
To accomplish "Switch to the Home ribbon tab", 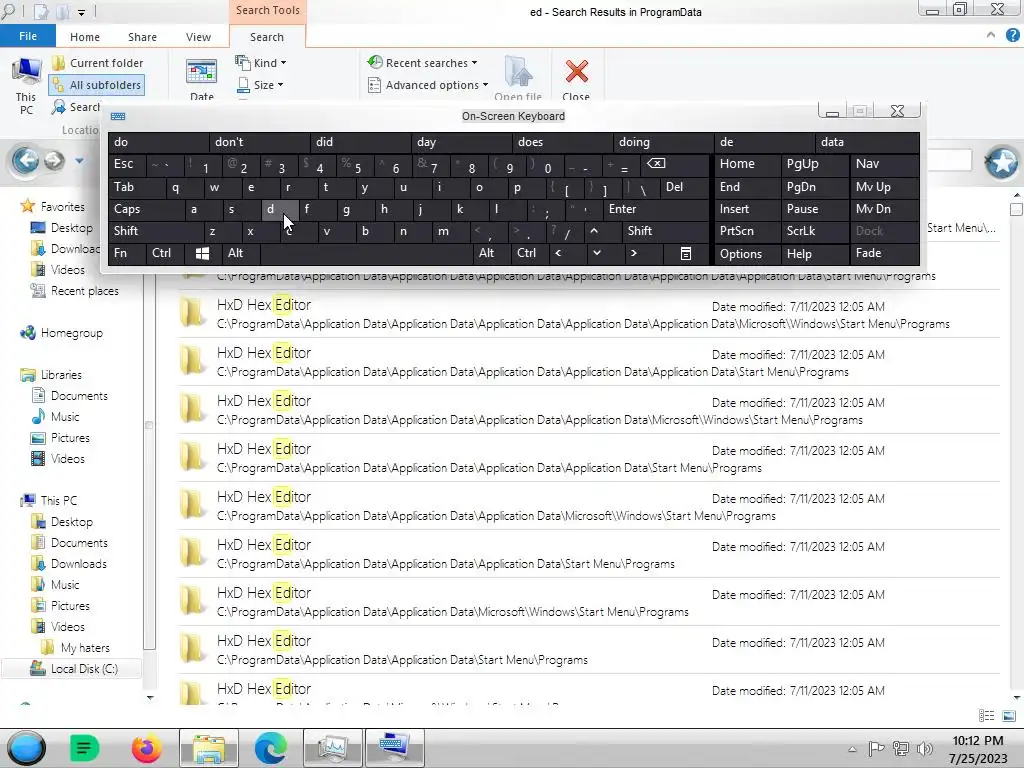I will 85,37.
